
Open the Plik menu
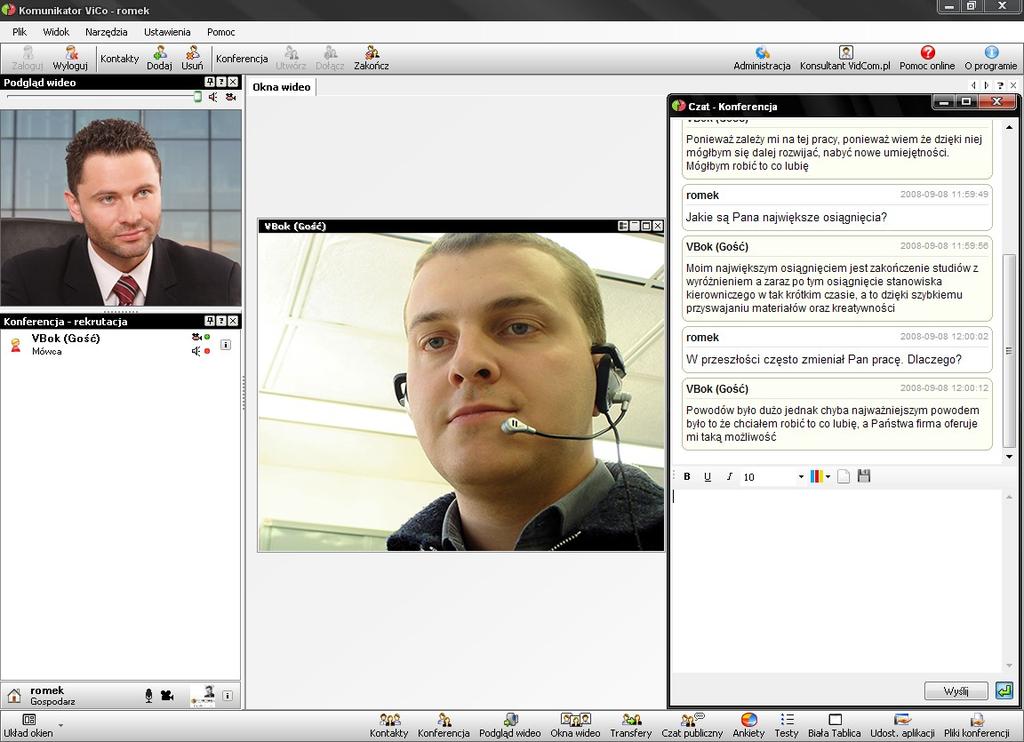(20, 32)
